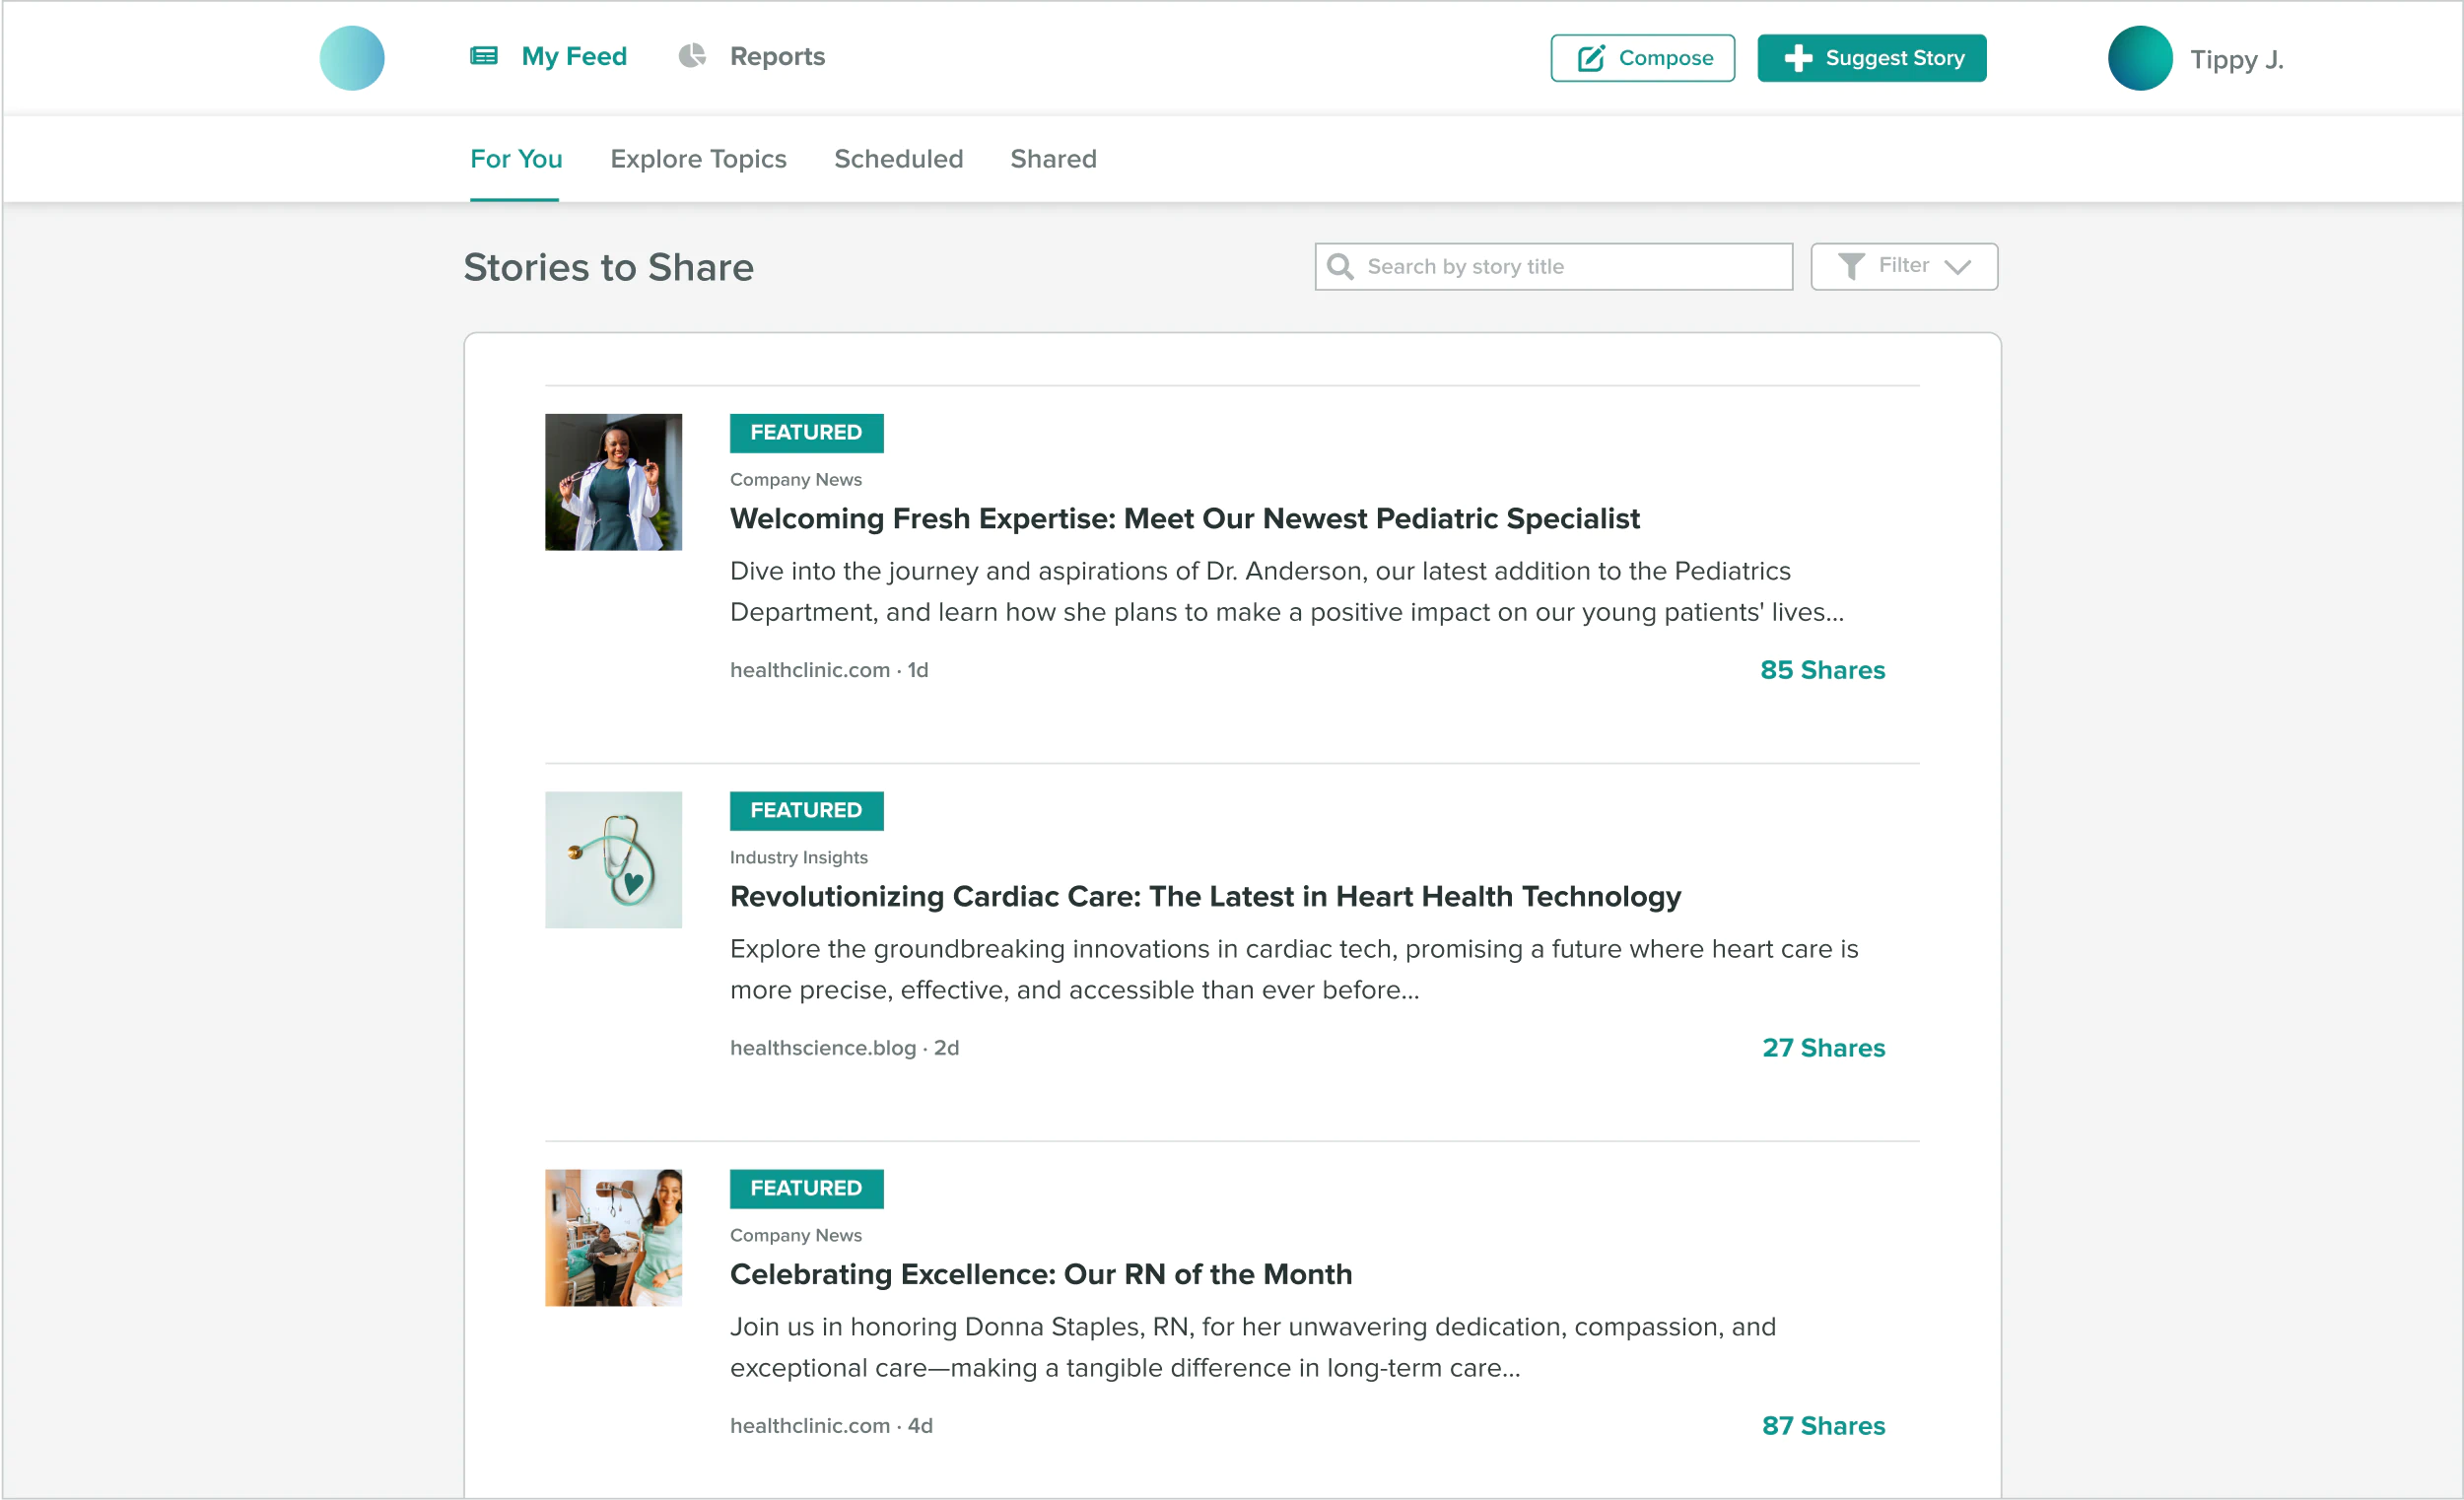Expand the Filter options chevron
2464x1500 pixels.
(x=1959, y=266)
